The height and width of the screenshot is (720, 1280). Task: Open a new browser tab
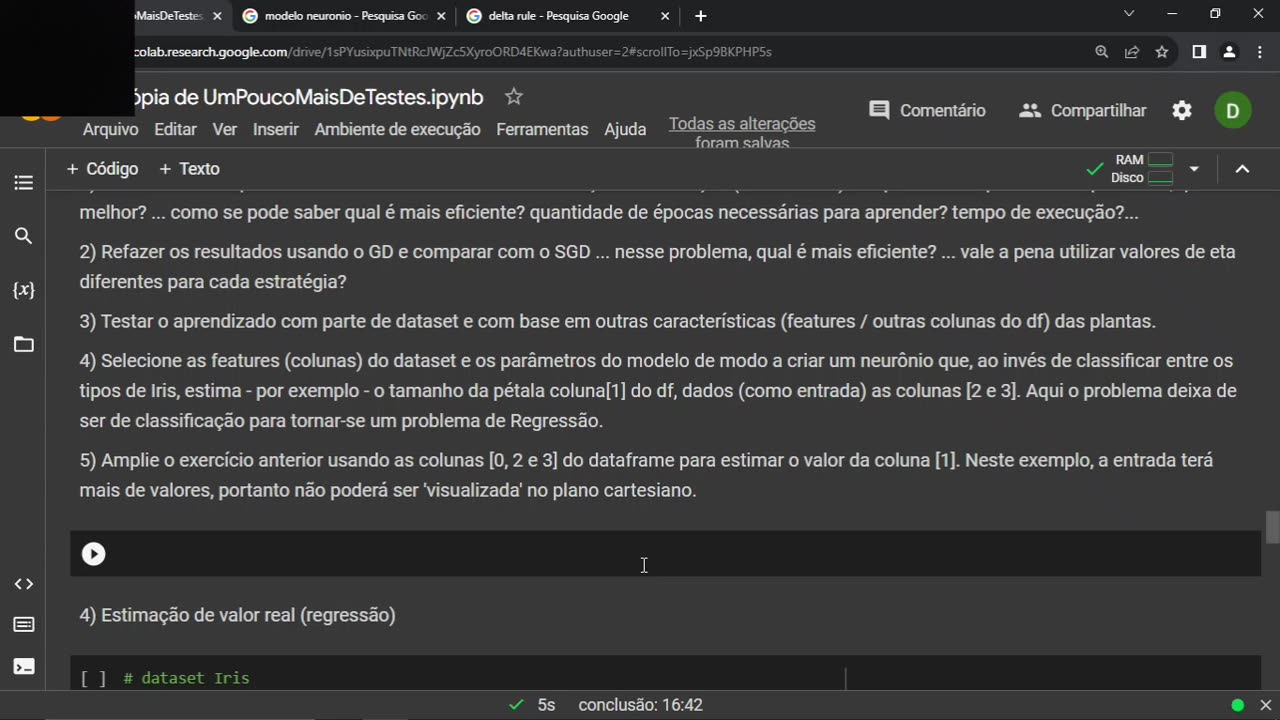(701, 16)
